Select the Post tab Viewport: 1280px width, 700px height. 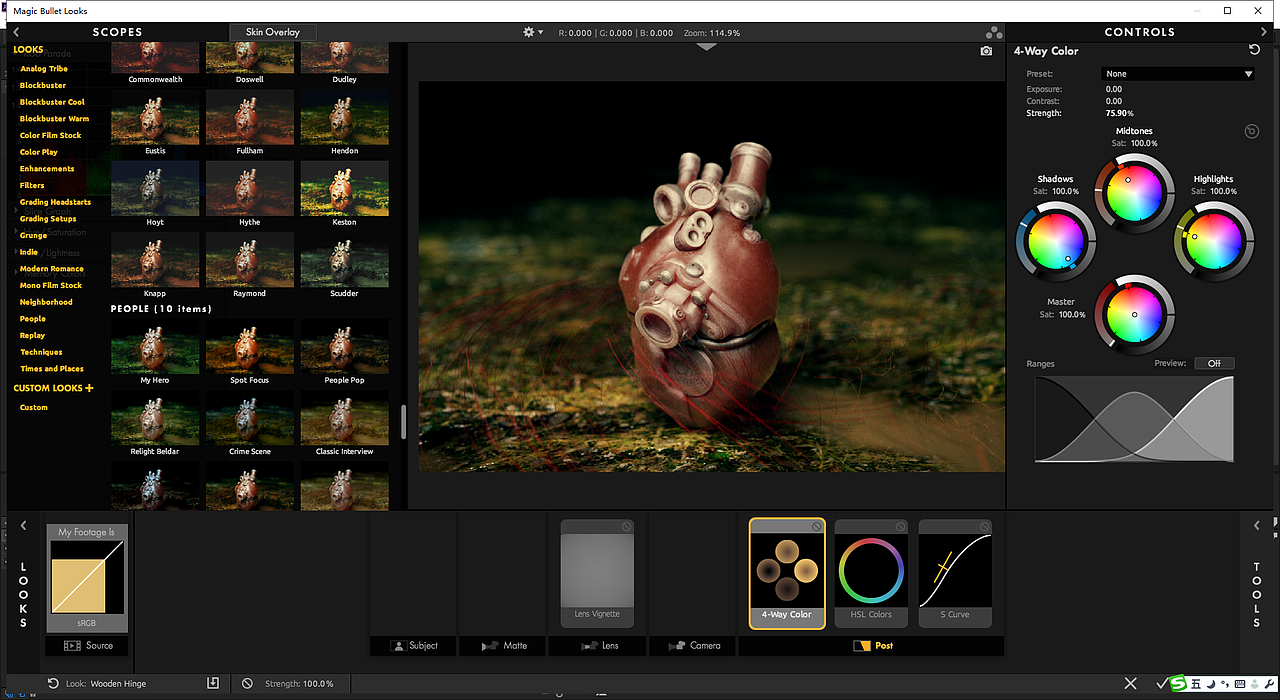(871, 646)
